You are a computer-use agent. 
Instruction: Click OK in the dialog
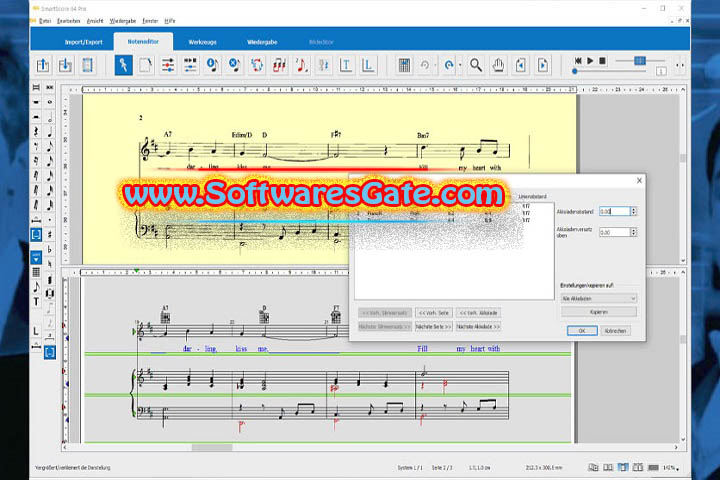click(582, 331)
